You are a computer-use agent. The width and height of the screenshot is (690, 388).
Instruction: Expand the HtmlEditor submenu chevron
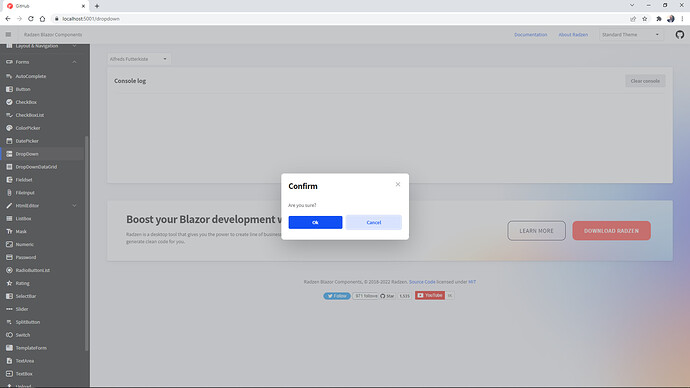click(x=74, y=205)
